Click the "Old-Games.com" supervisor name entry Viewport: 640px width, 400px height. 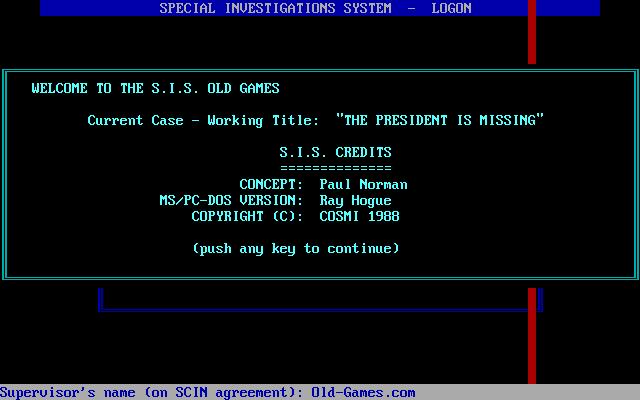point(363,393)
